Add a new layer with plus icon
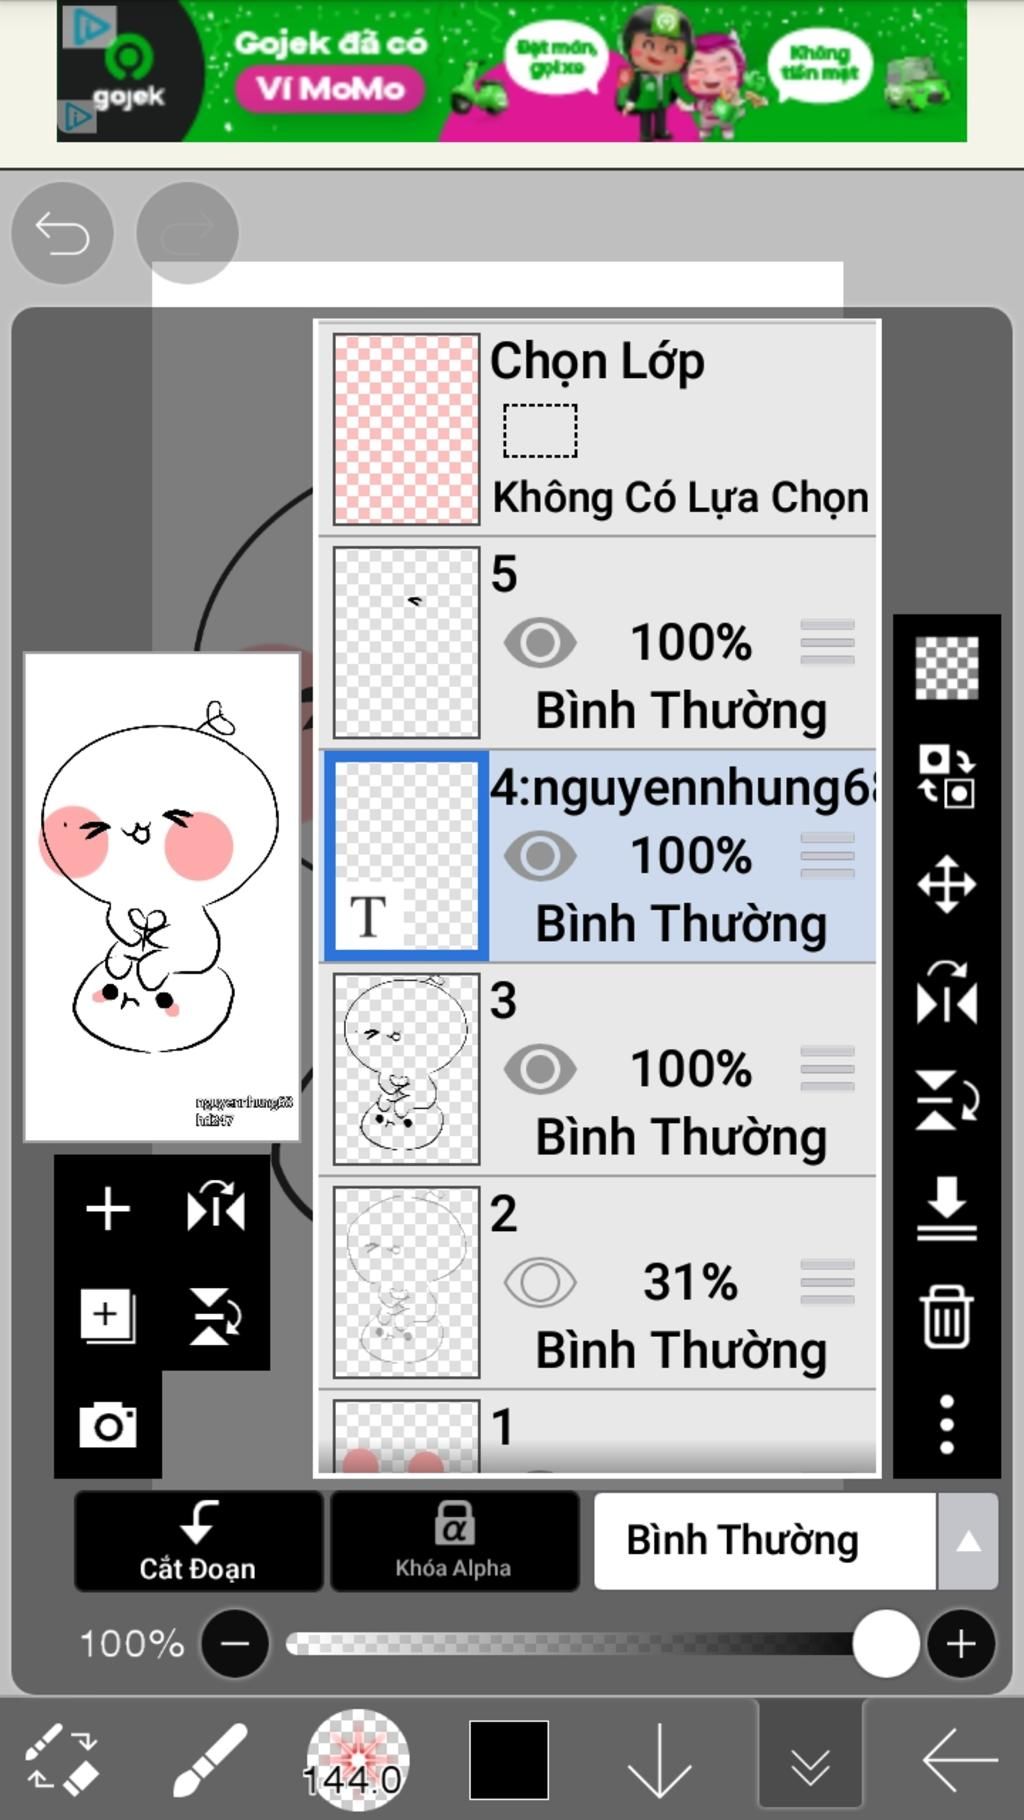The height and width of the screenshot is (1820, 1024). pos(108,1208)
